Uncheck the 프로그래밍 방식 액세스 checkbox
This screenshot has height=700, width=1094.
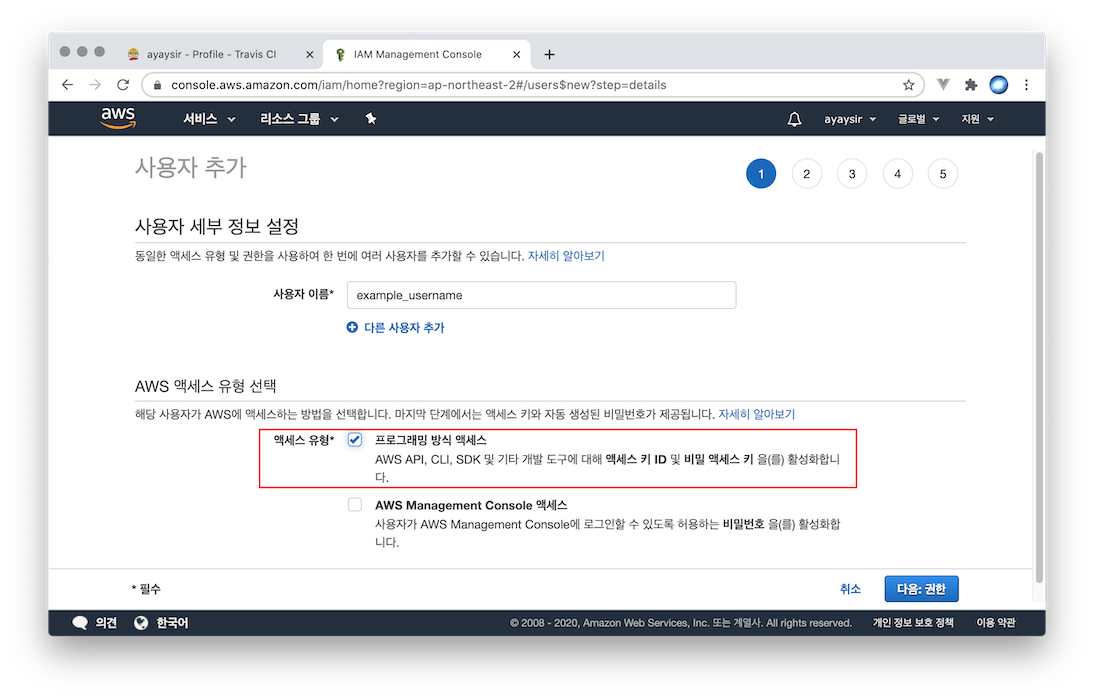click(355, 441)
